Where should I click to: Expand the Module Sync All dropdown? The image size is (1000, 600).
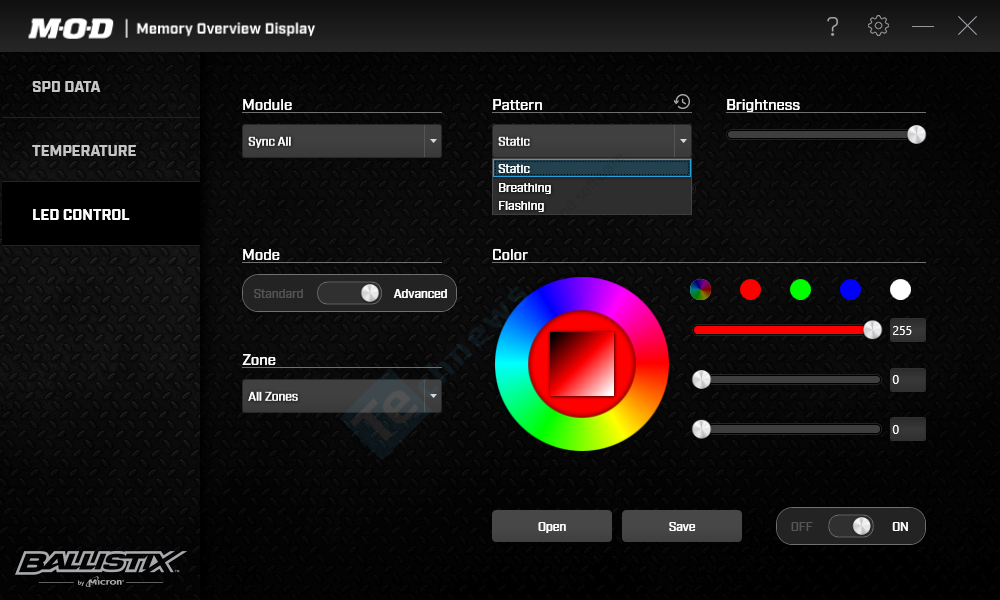pyautogui.click(x=342, y=141)
